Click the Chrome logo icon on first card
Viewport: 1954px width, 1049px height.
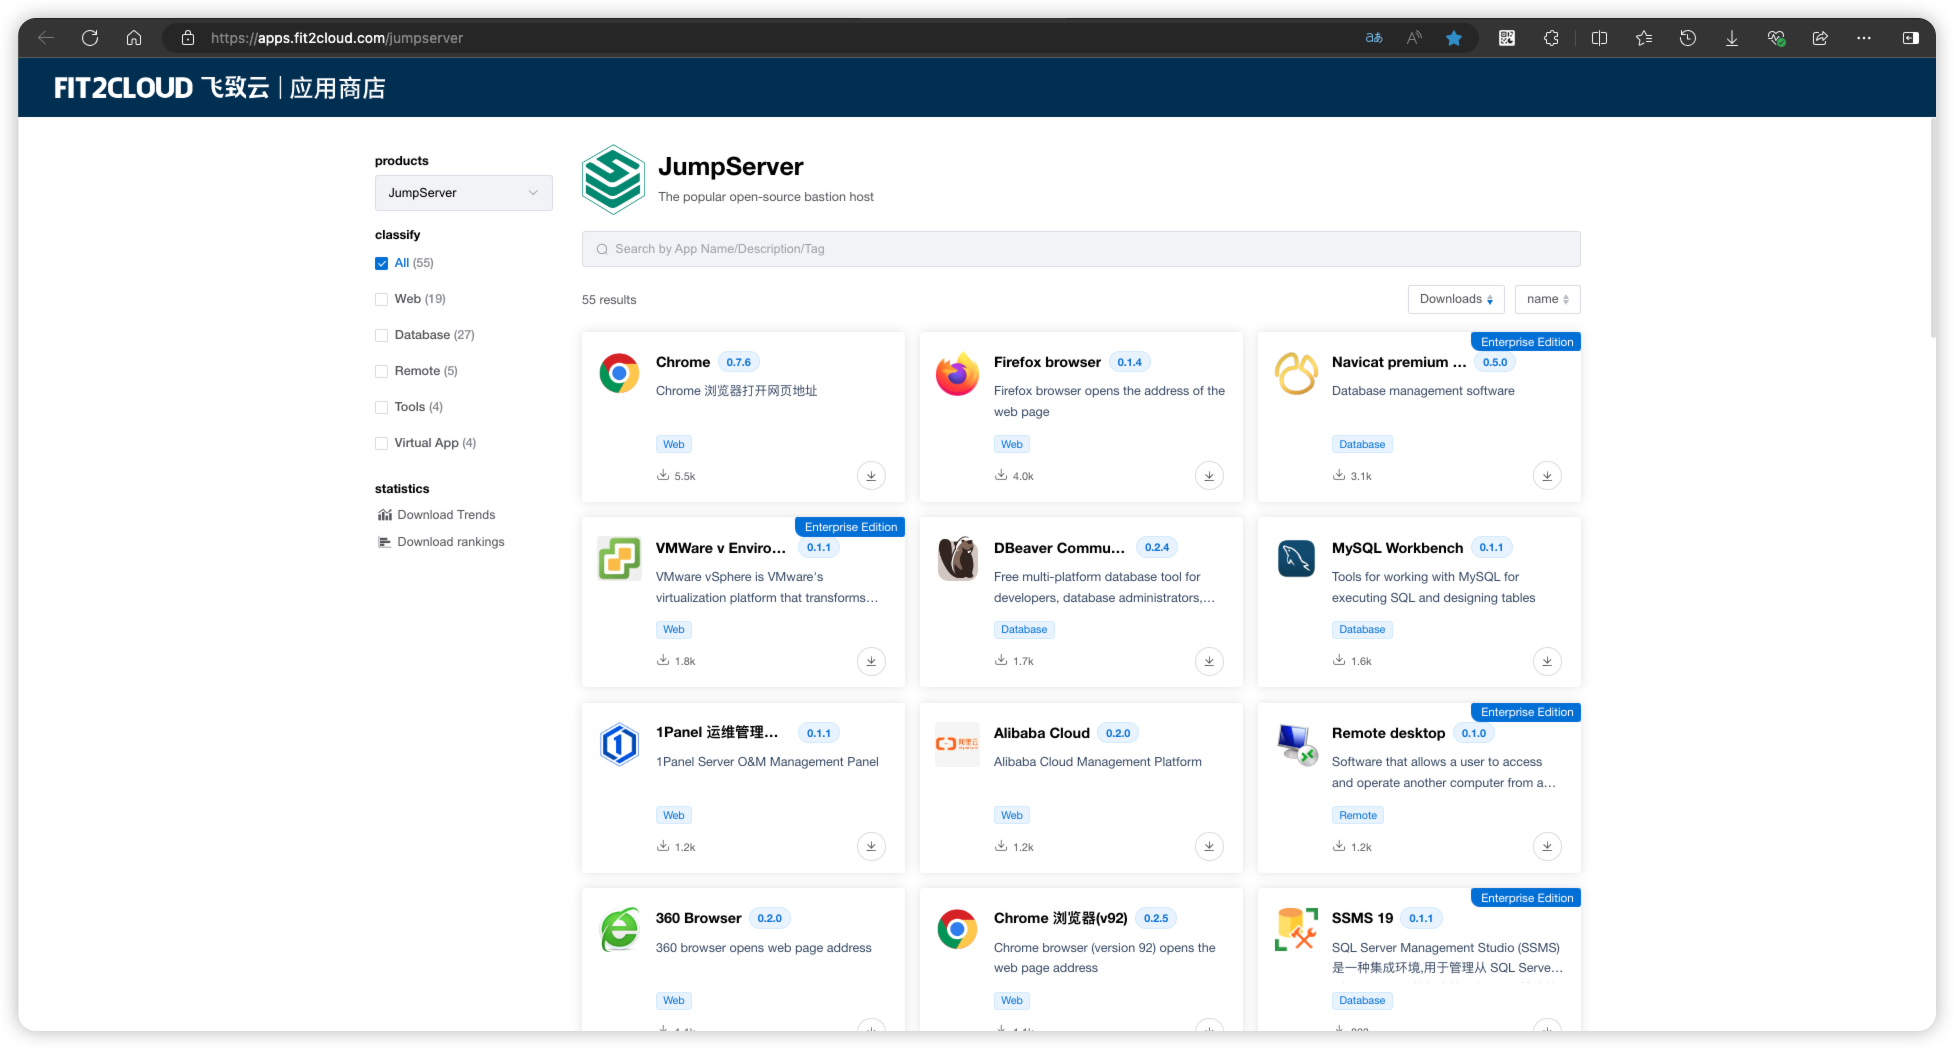(x=619, y=374)
